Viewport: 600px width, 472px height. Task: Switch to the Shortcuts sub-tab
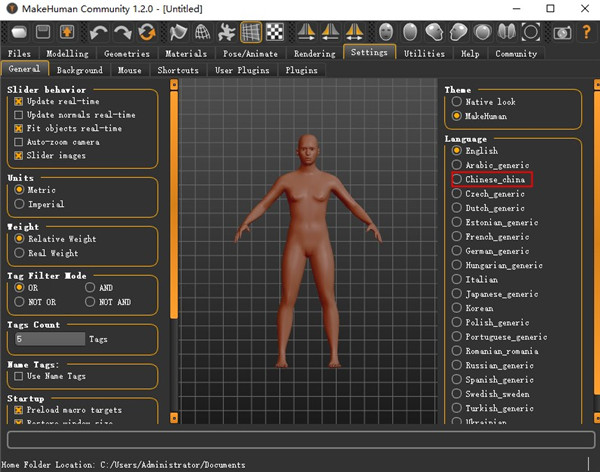(x=176, y=71)
